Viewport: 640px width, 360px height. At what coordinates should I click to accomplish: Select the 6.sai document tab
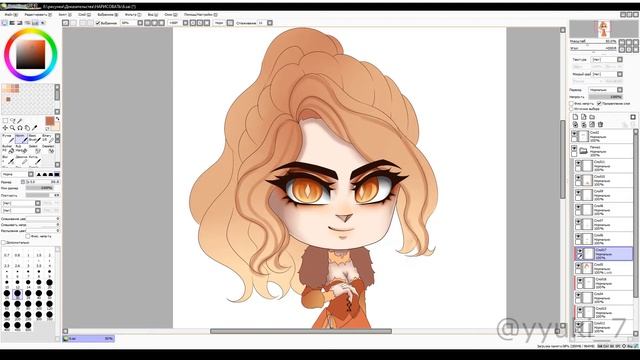click(88, 339)
